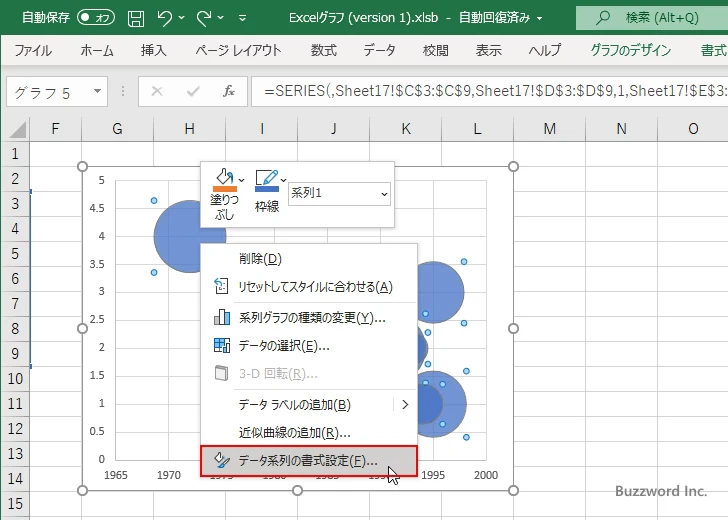Screen dimensions: 728x520
Task: Click the Undo arrow icon
Action: 164,18
